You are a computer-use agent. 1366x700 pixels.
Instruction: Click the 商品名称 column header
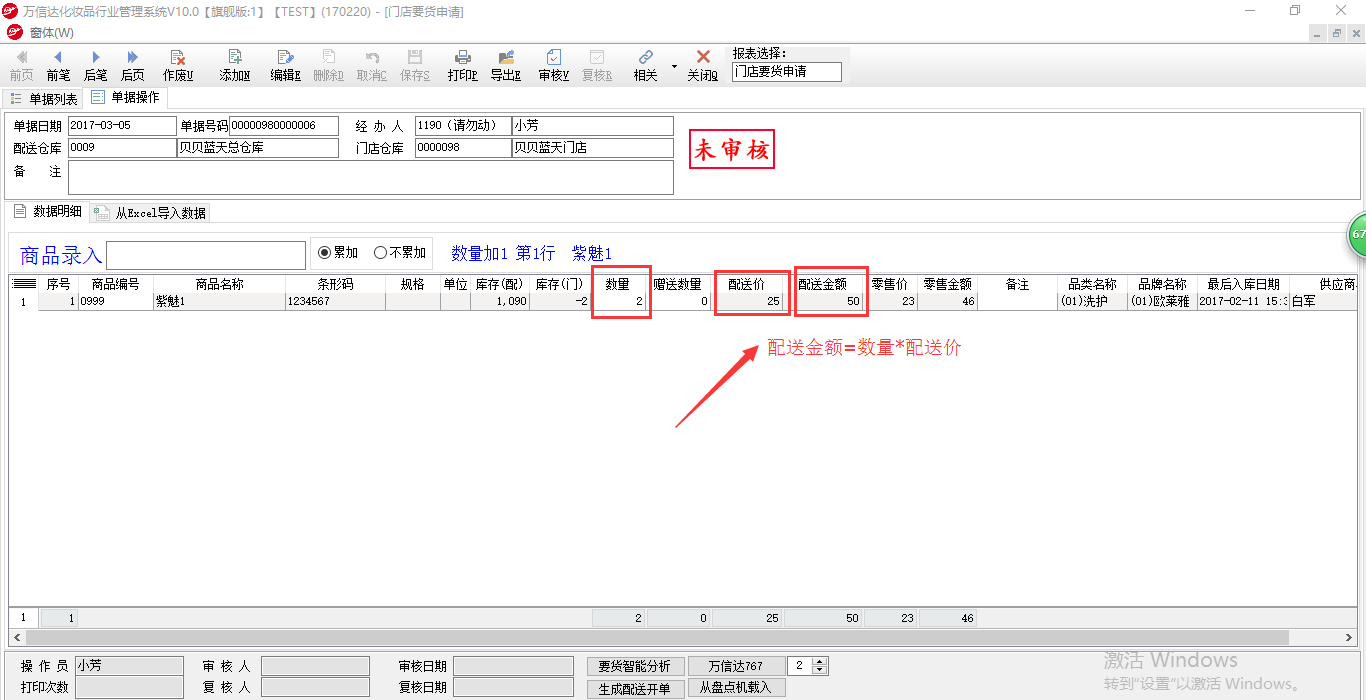(219, 285)
